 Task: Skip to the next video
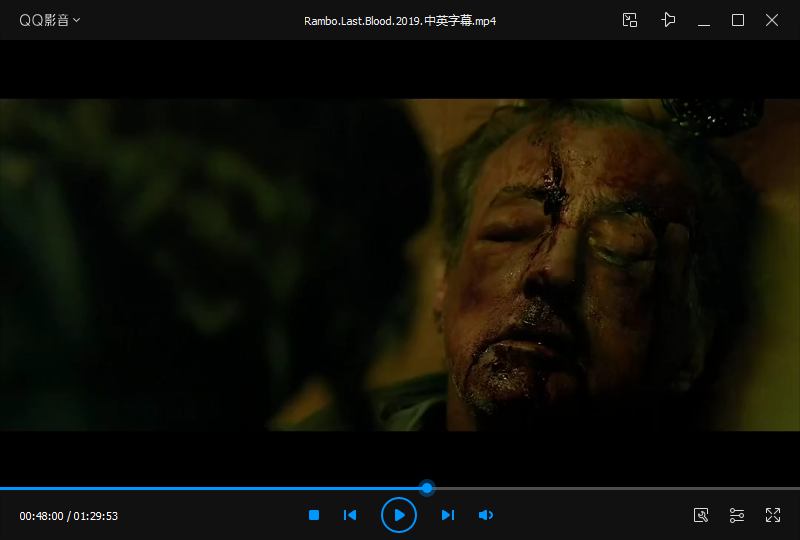(x=447, y=515)
